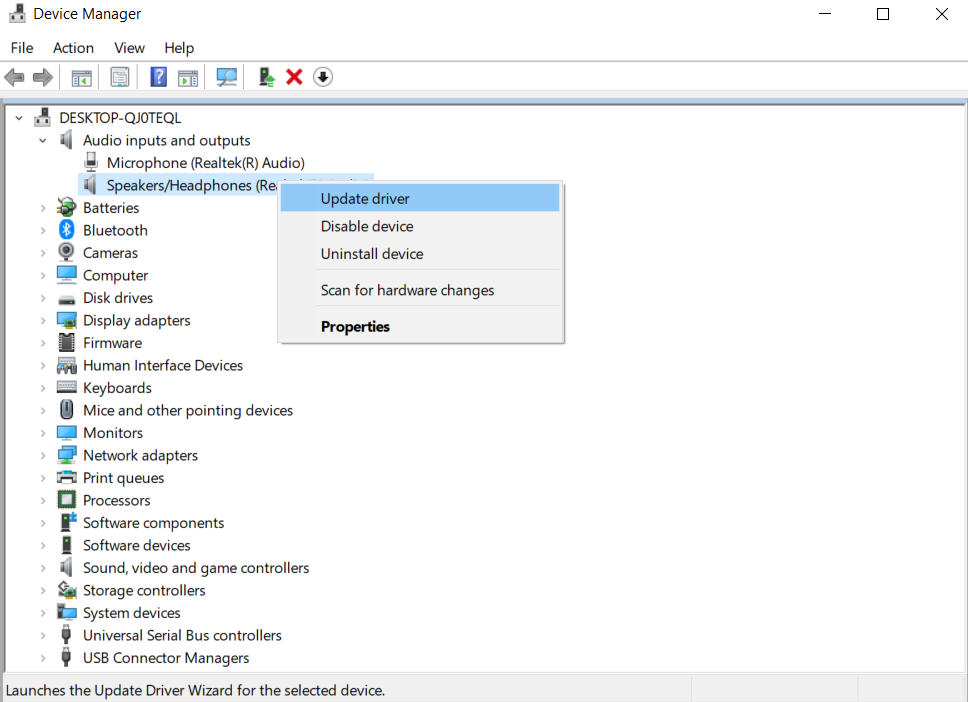Collapse the Audio inputs and outputs category
The image size is (968, 702).
(x=43, y=141)
